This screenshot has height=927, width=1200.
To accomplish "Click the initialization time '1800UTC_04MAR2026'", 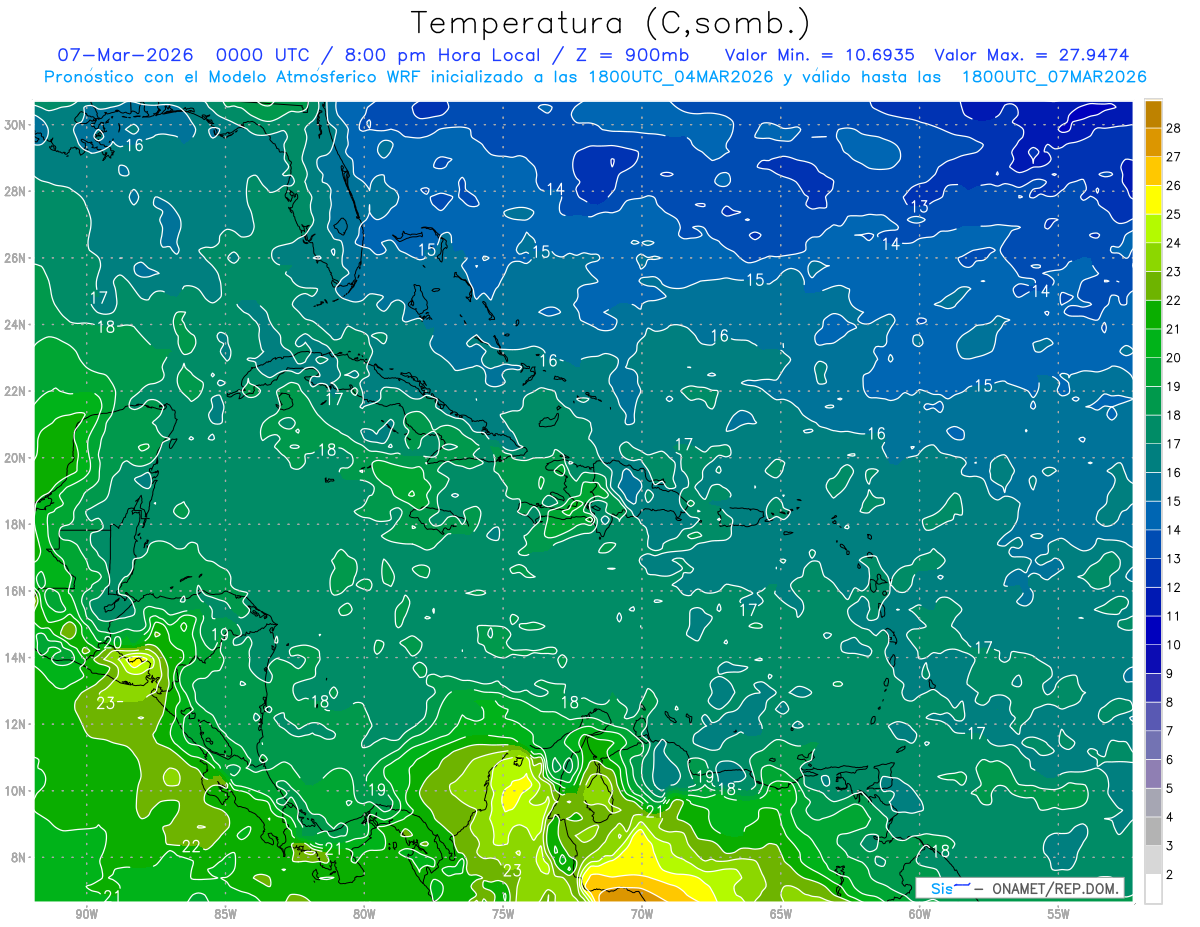I will (x=681, y=76).
